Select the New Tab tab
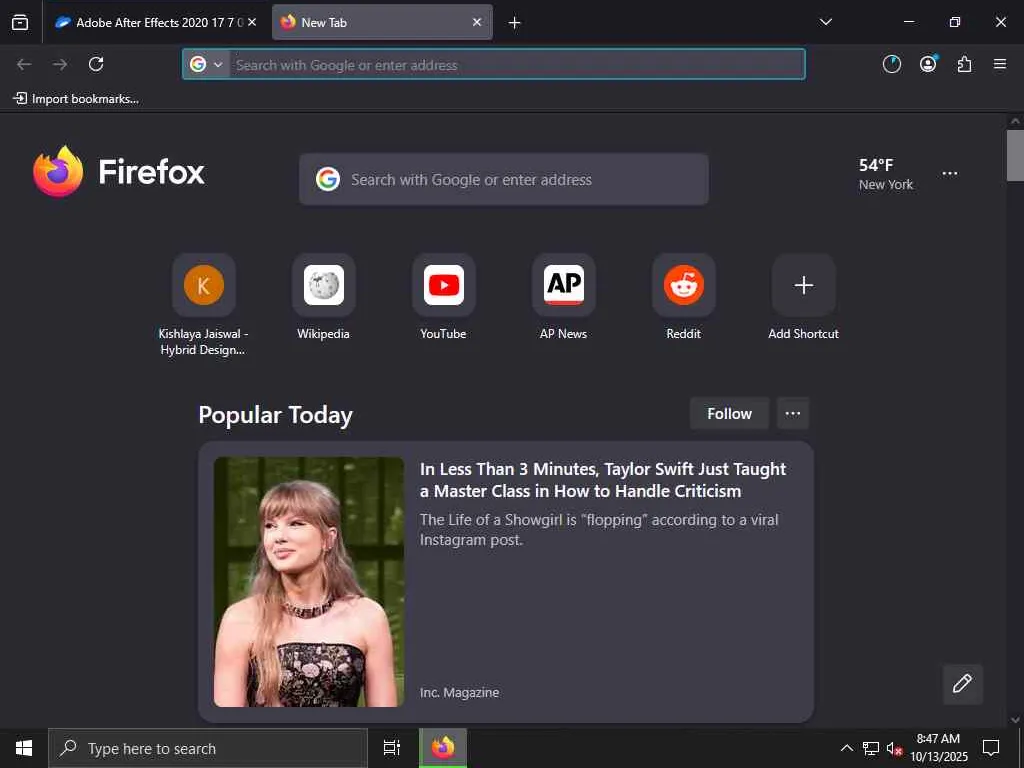1024x768 pixels. tap(382, 22)
